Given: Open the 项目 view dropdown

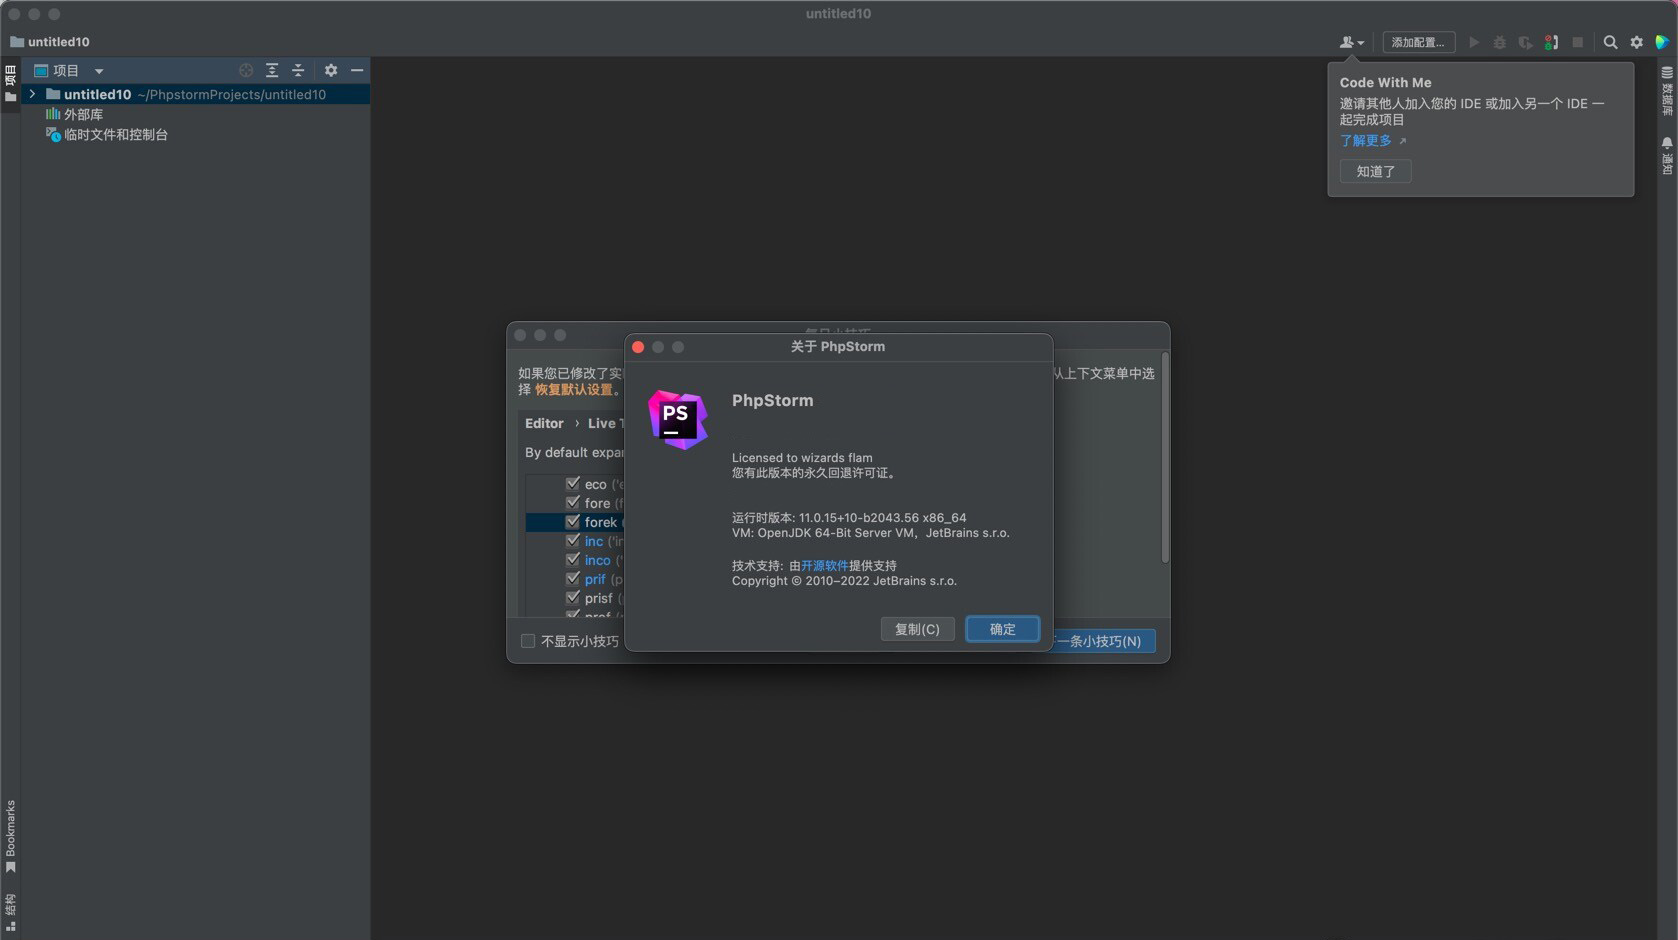Looking at the screenshot, I should click(99, 71).
